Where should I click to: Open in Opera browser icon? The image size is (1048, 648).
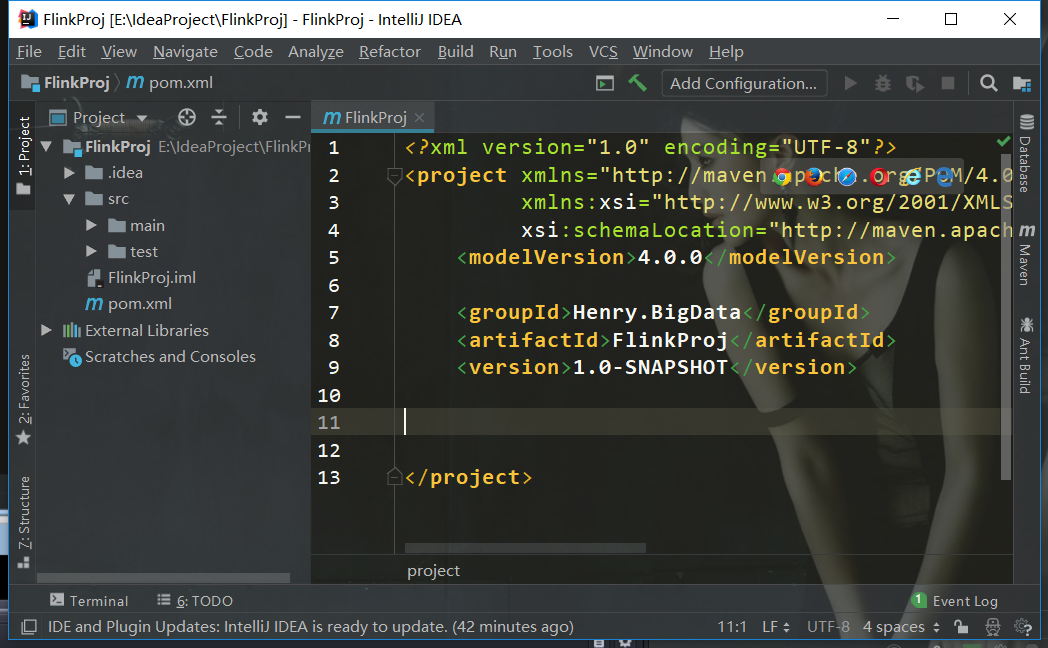(879, 176)
